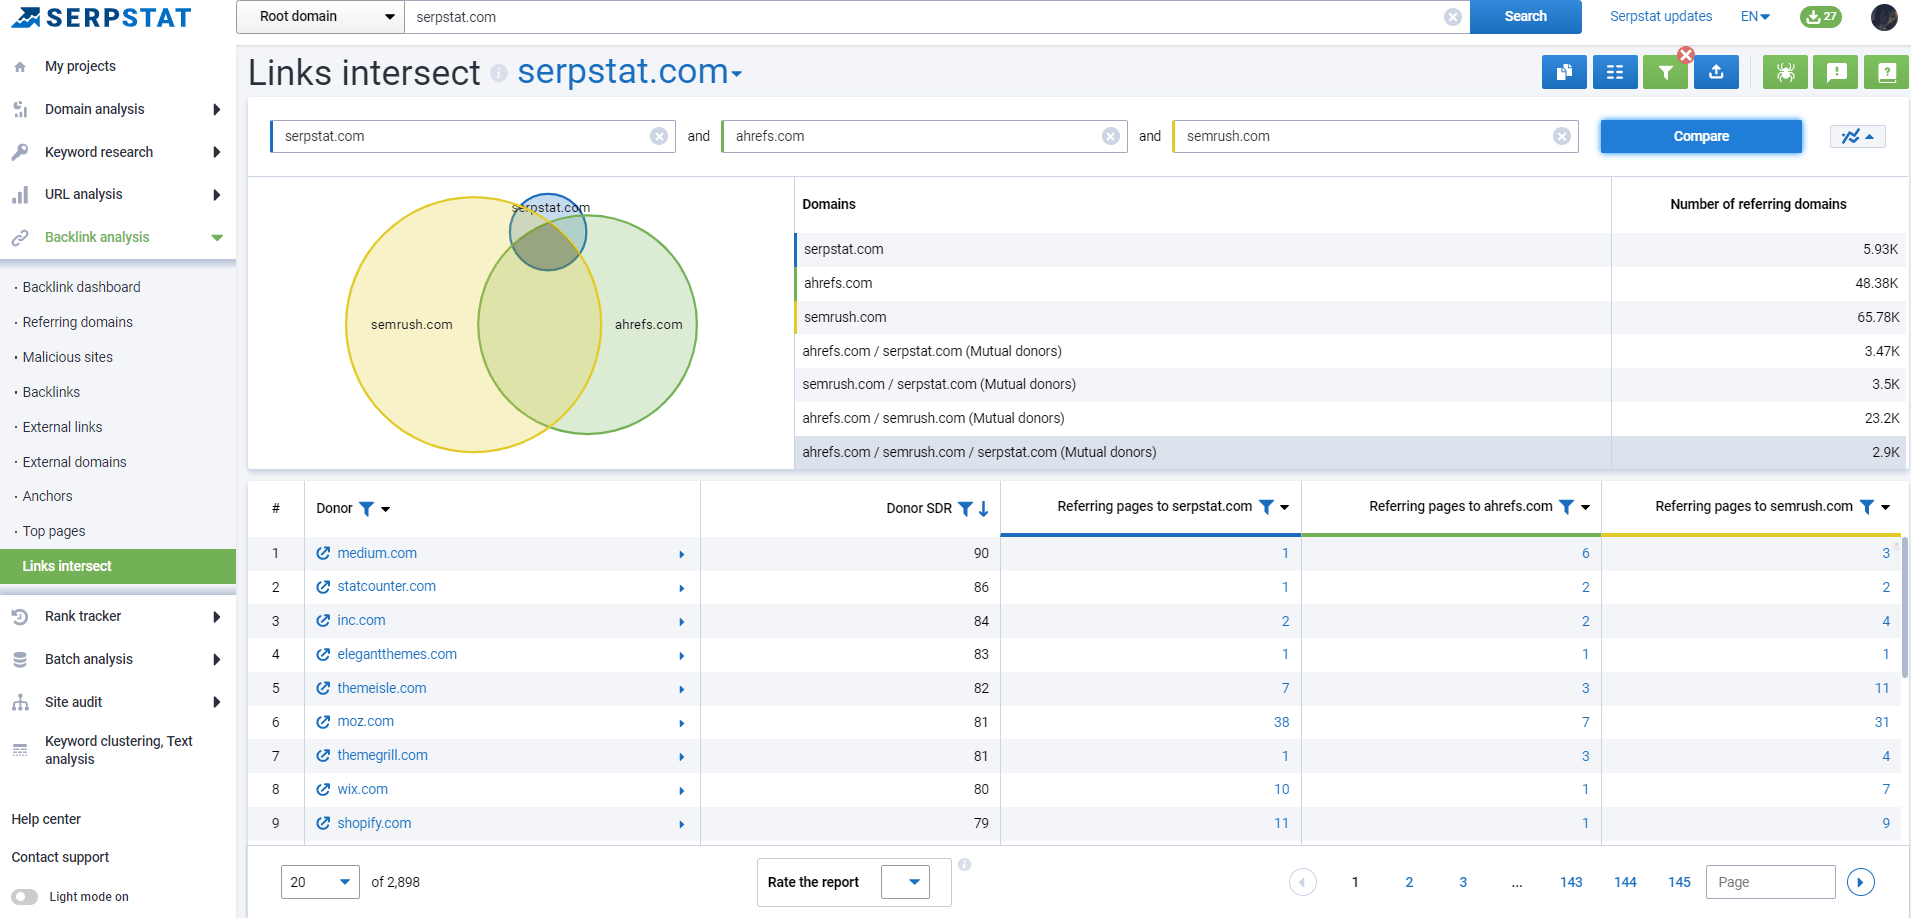Open the help book question icon
Image resolution: width=1911 pixels, height=918 pixels.
point(1887,72)
